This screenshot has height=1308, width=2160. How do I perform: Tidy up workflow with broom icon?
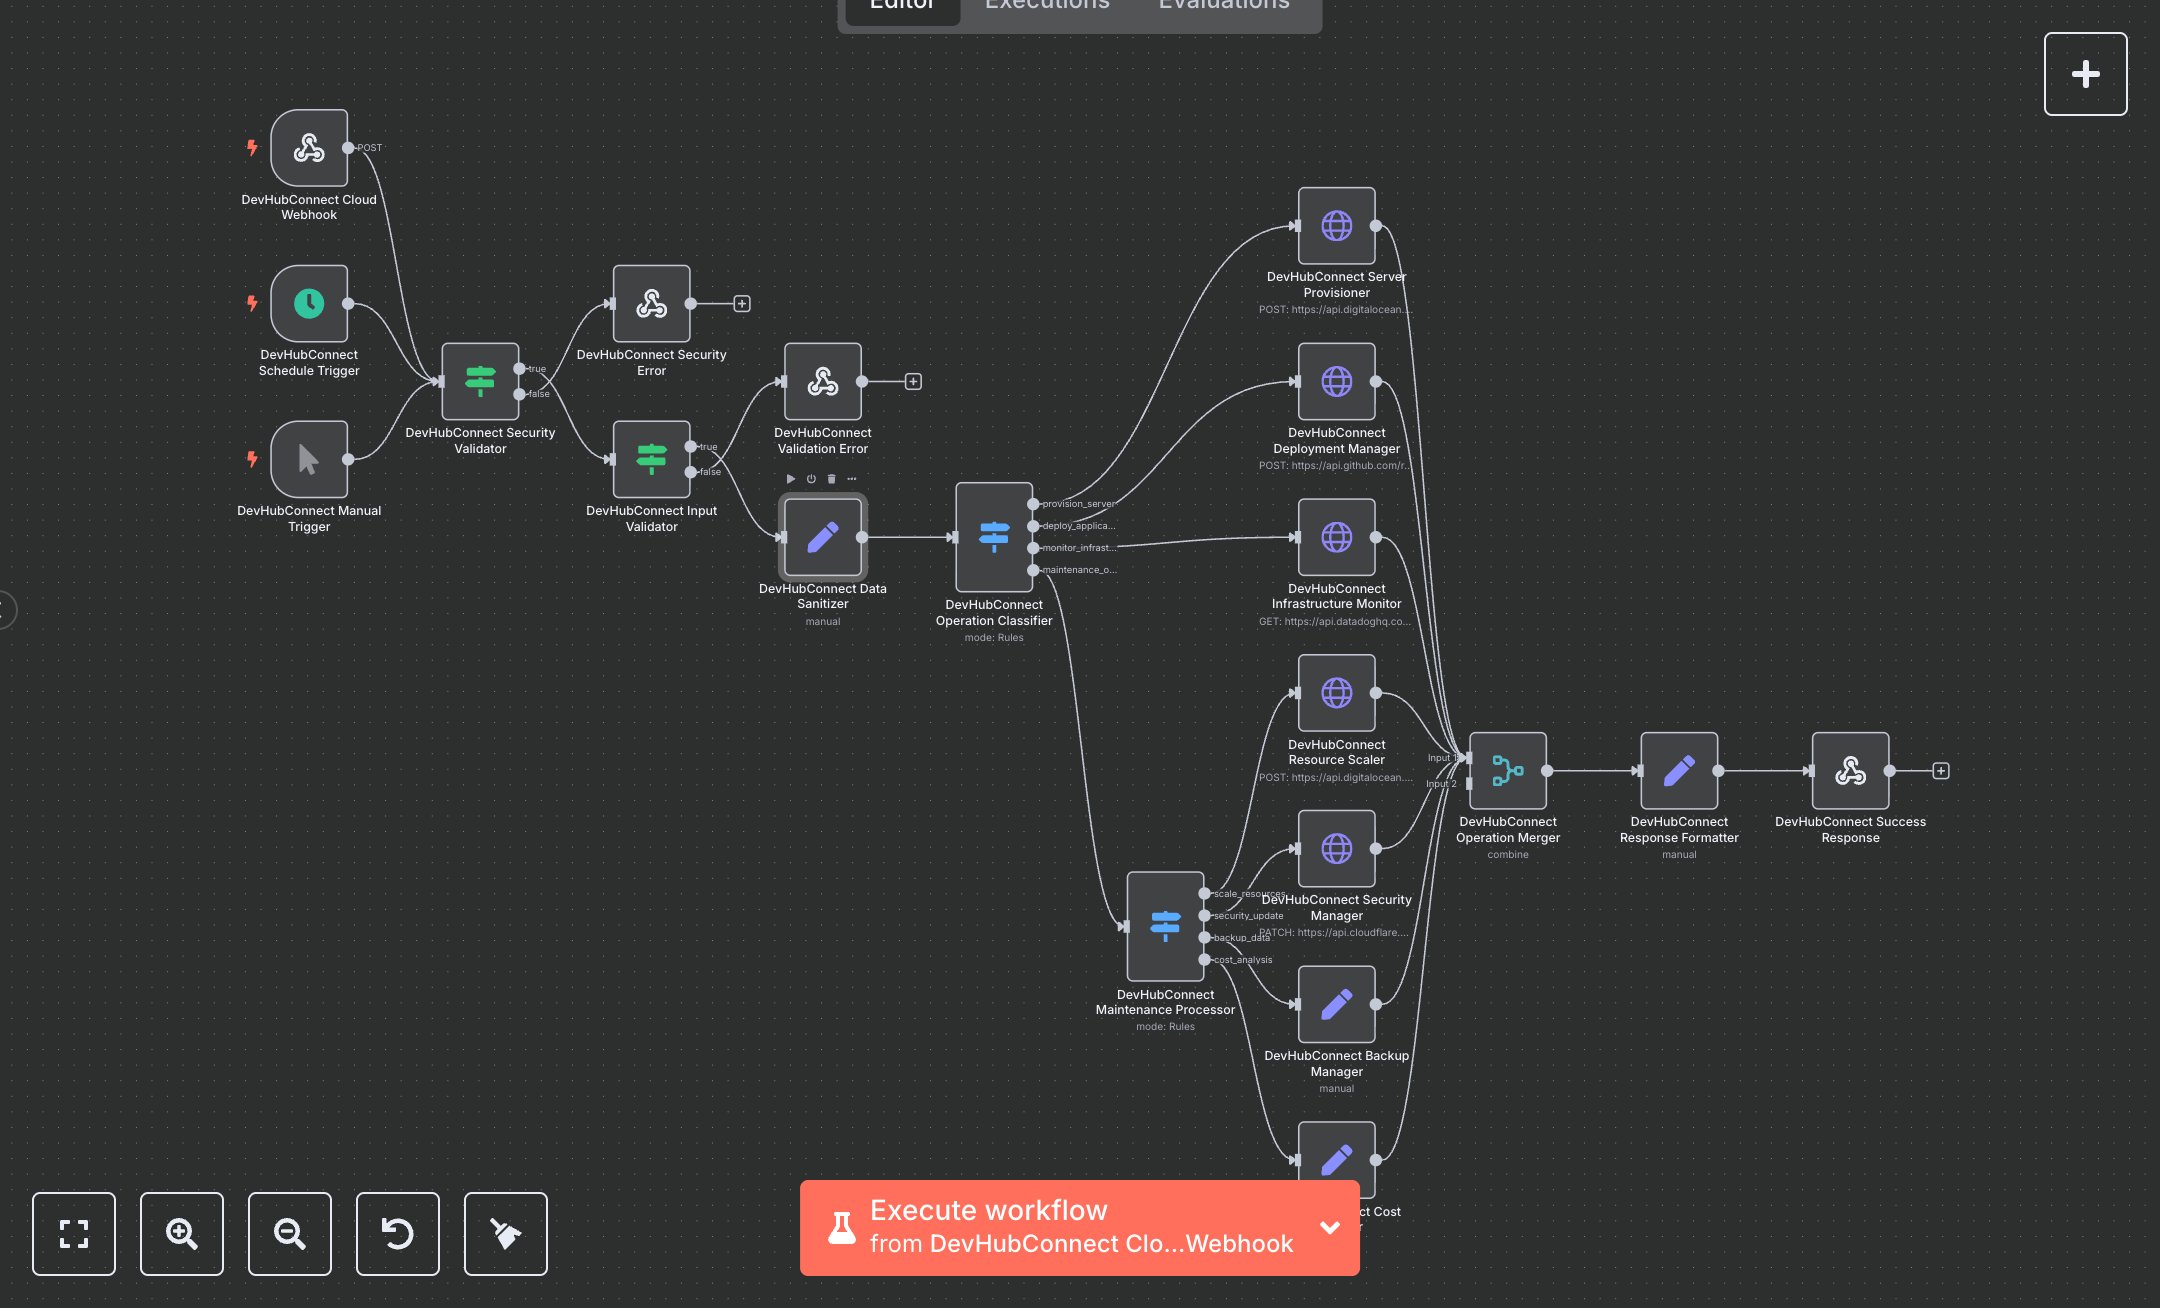(x=505, y=1233)
